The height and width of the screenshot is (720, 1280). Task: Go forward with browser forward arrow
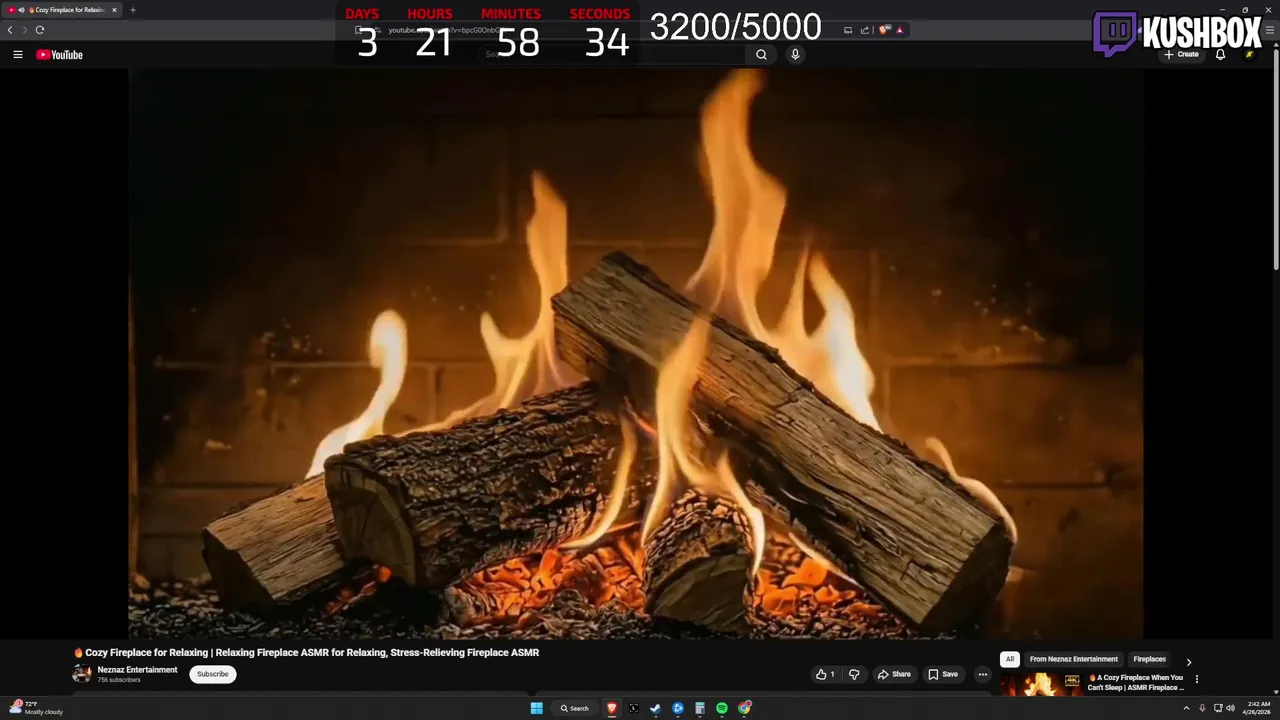click(x=25, y=30)
